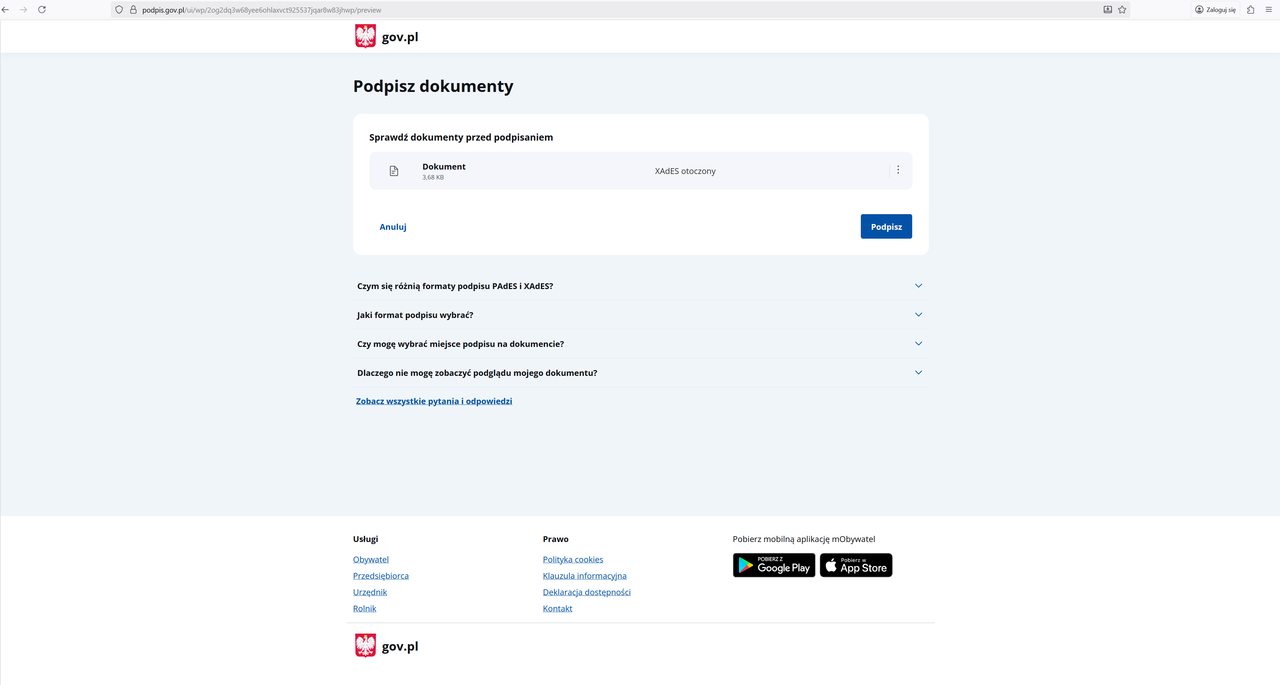The image size is (1280, 685).
Task: Click the document file icon beside Dokument
Action: tap(394, 171)
